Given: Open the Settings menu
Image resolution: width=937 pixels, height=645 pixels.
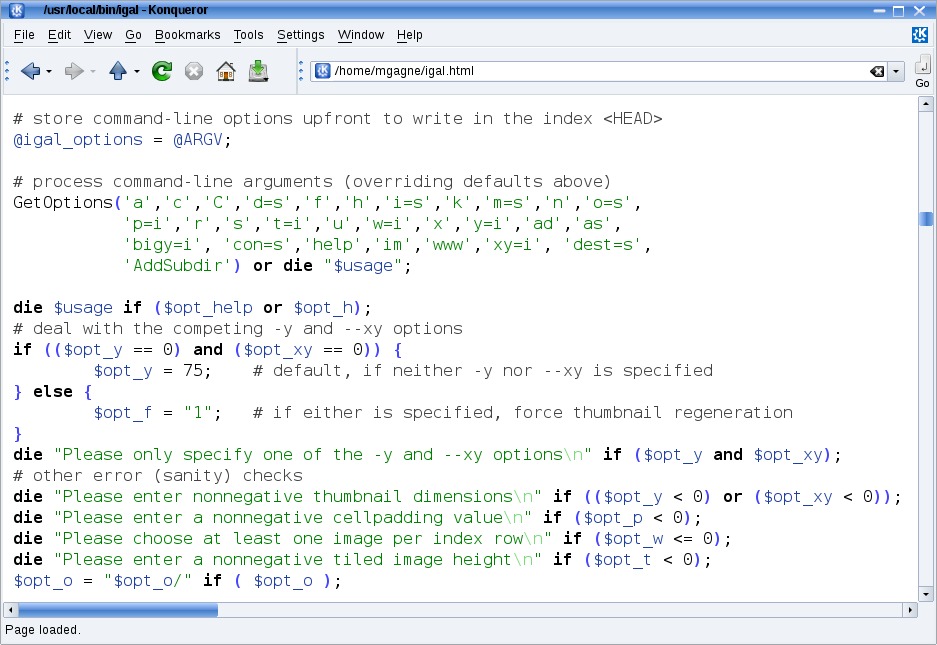Looking at the screenshot, I should coord(301,35).
